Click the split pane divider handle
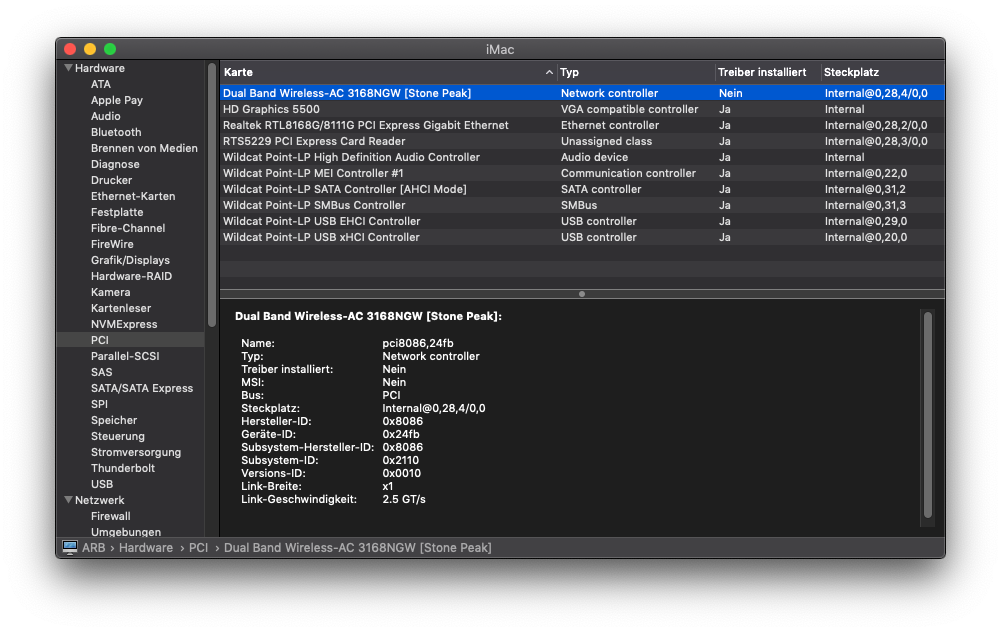 pyautogui.click(x=582, y=294)
